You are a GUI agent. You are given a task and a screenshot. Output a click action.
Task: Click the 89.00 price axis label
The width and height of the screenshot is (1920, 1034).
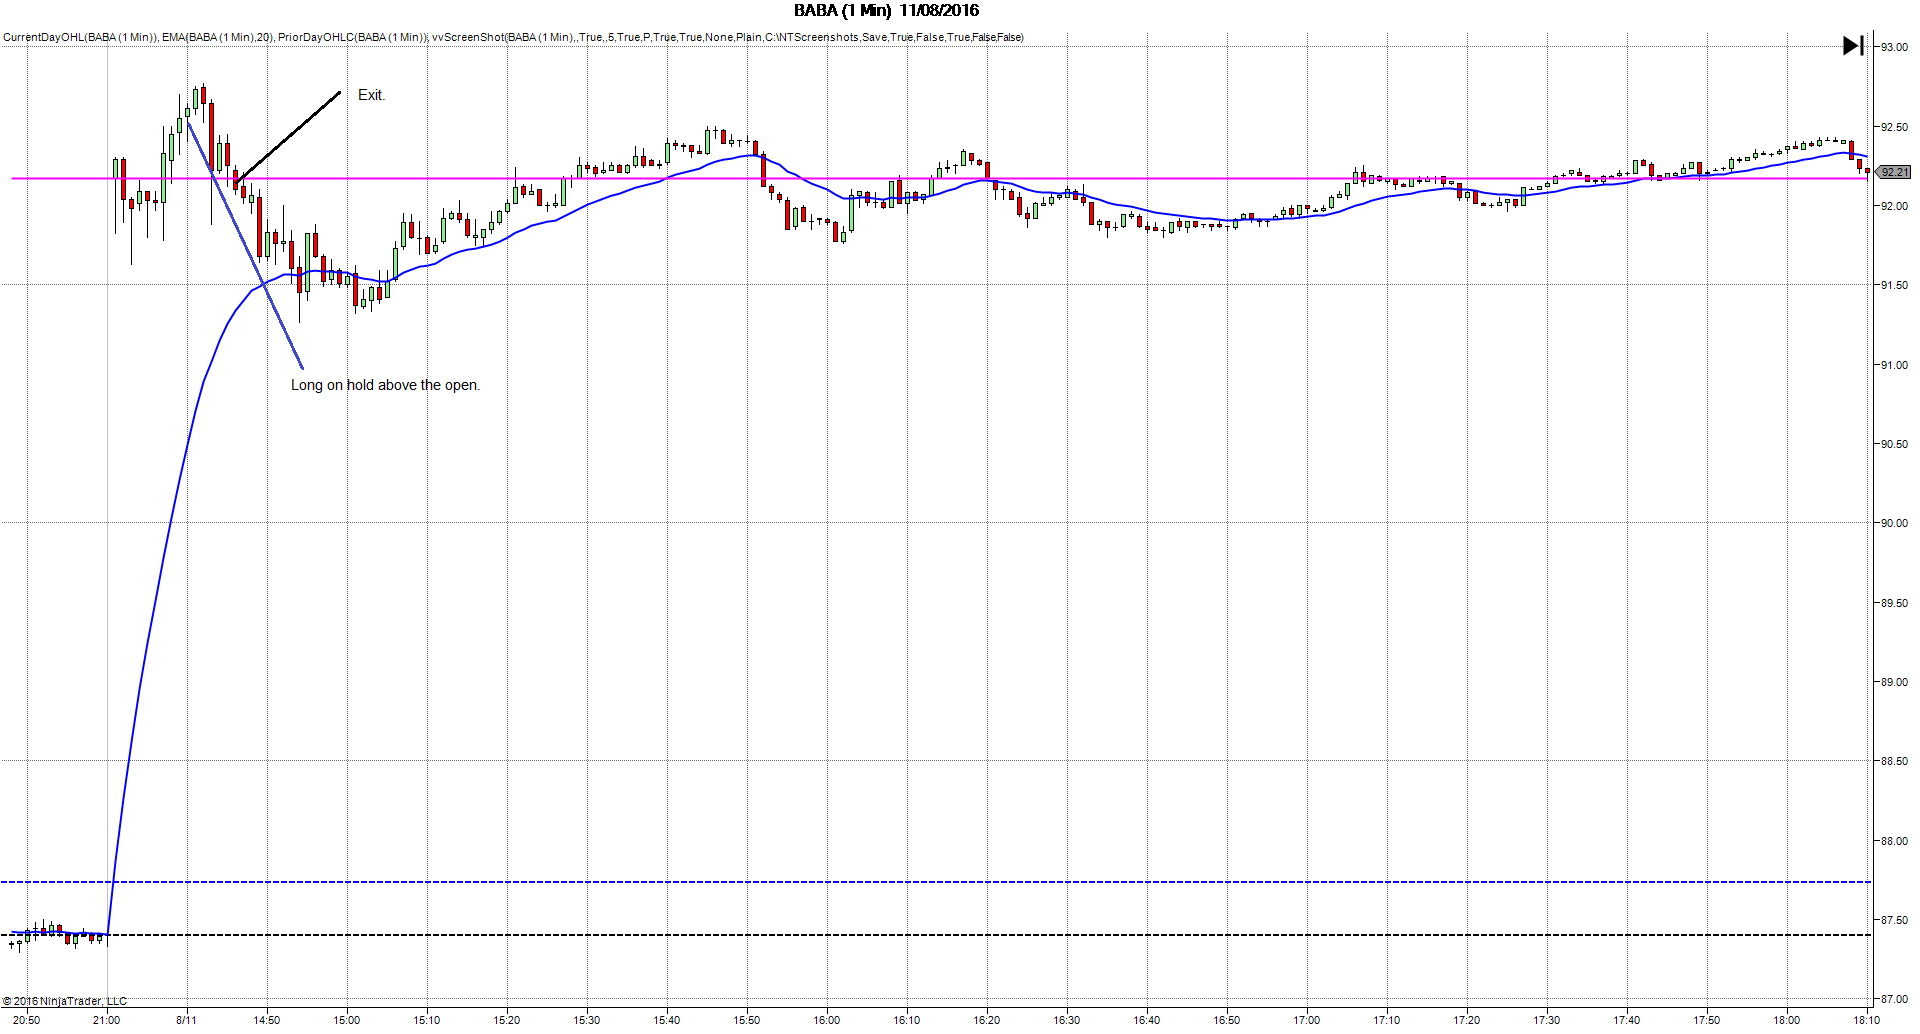pos(1894,682)
